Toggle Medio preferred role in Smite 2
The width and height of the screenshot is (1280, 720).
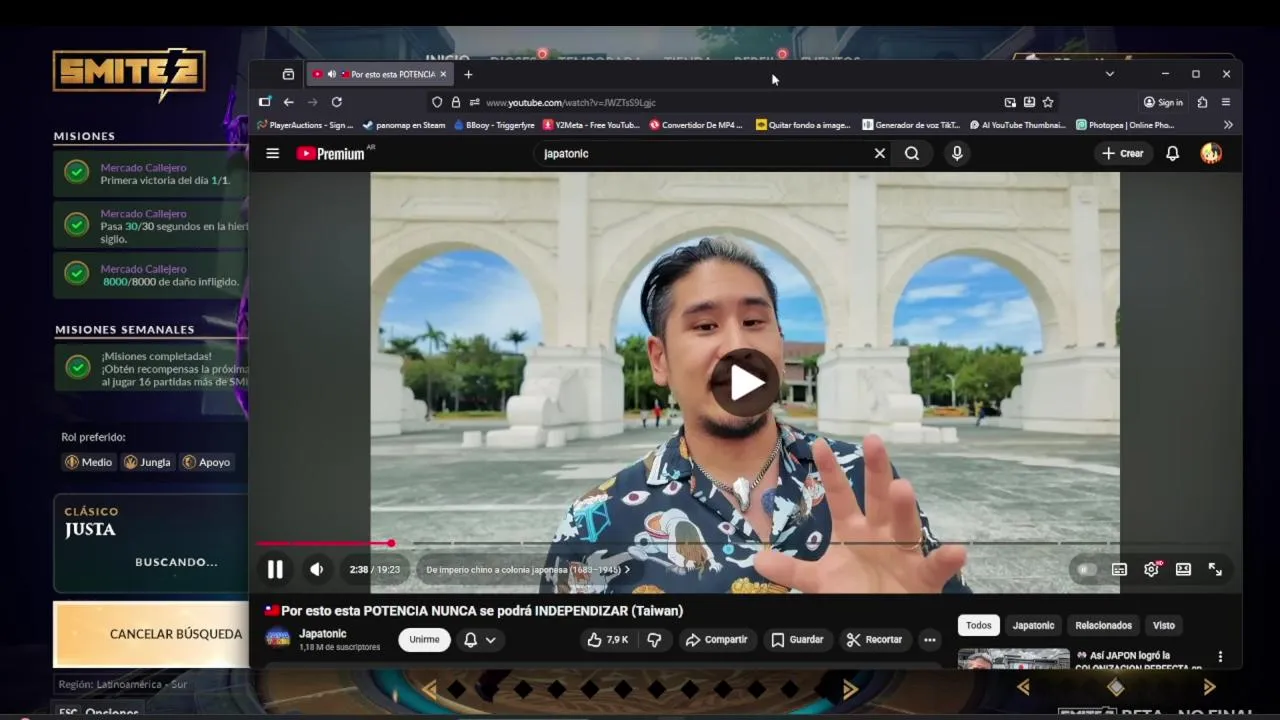click(88, 462)
